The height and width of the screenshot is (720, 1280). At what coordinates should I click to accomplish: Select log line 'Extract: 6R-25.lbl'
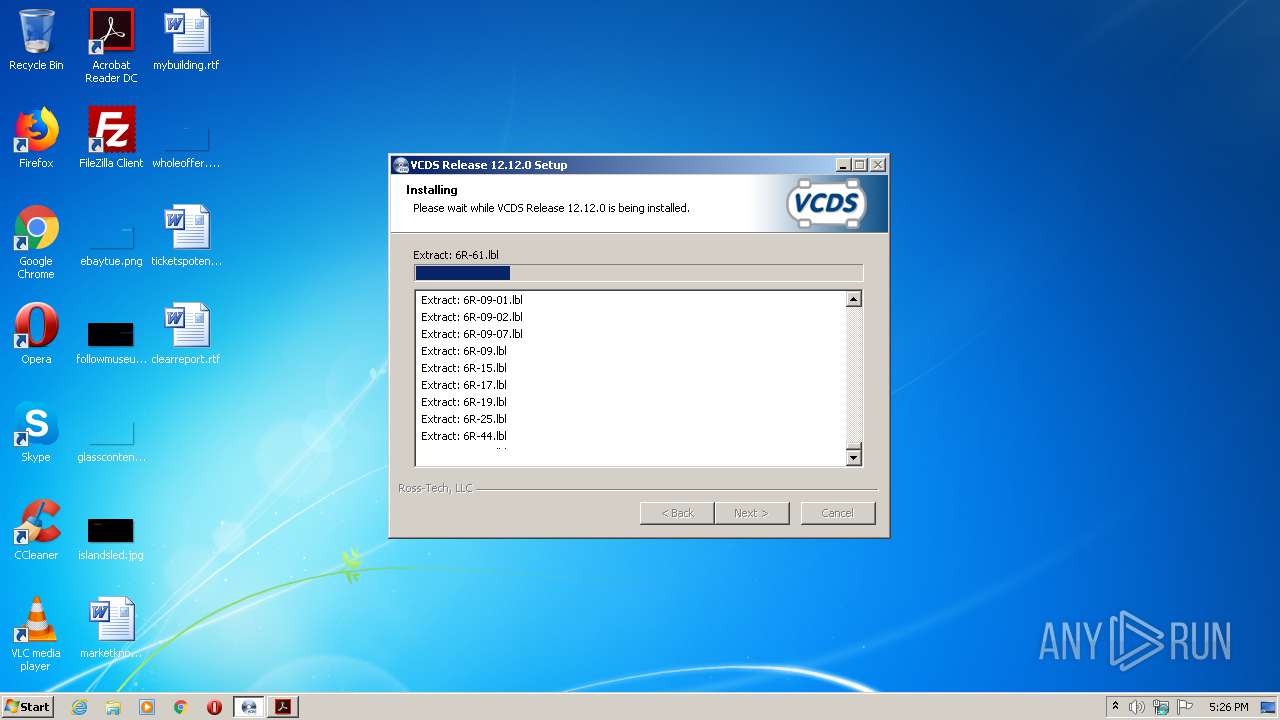click(x=464, y=419)
